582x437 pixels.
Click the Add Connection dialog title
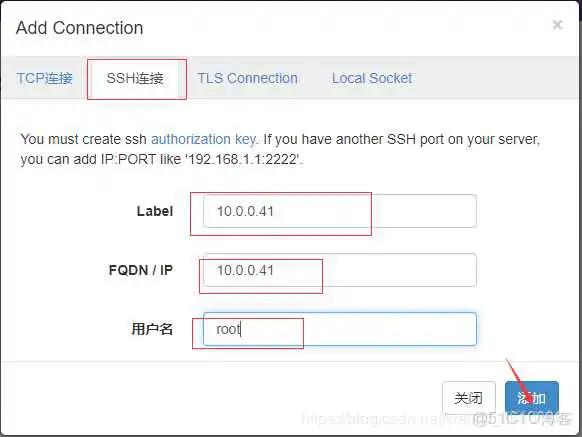(x=79, y=28)
